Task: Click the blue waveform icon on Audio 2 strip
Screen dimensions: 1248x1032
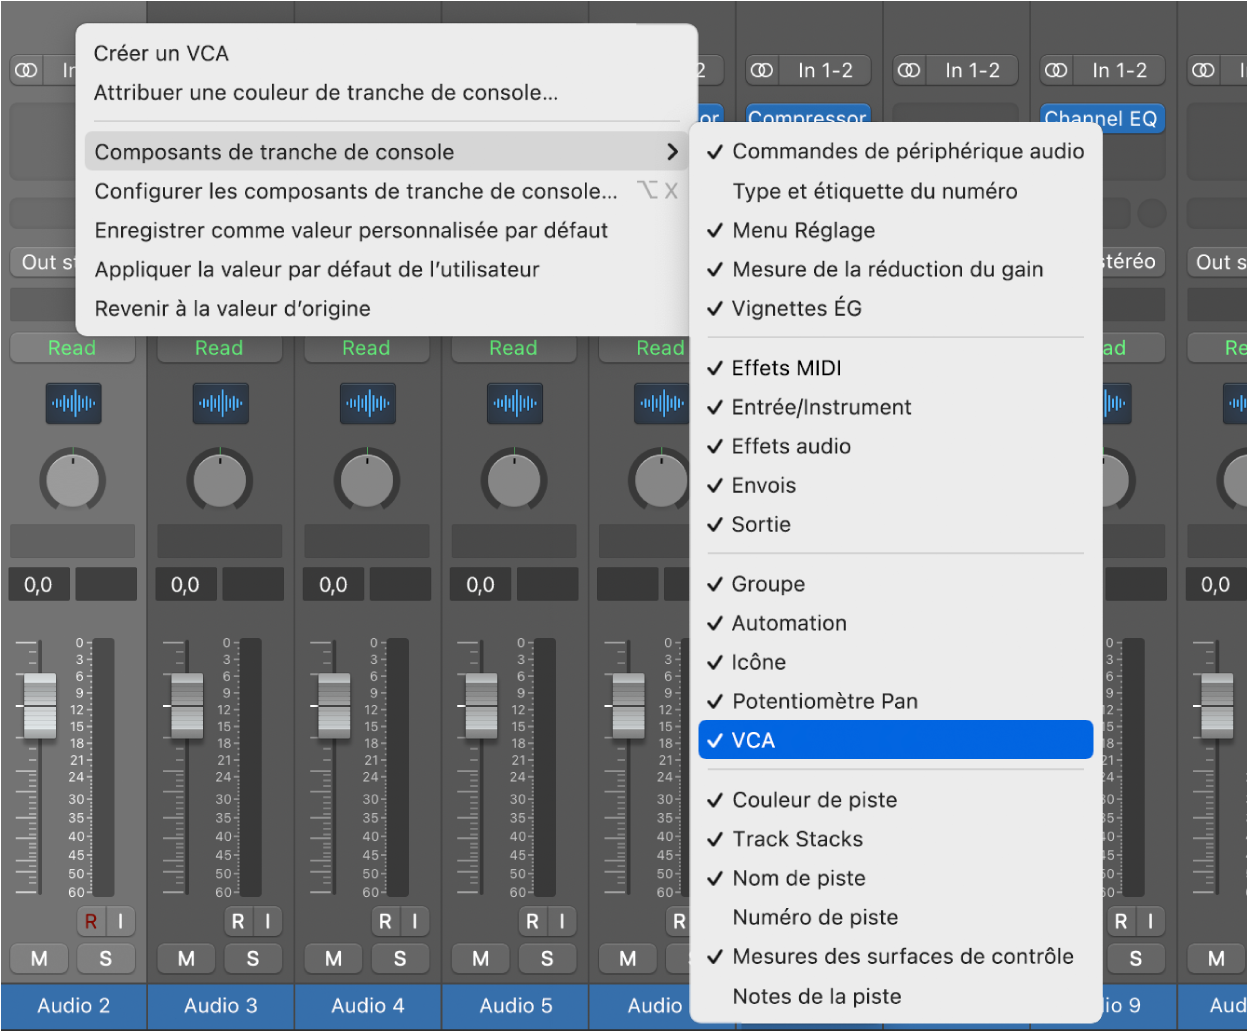Action: click(72, 404)
